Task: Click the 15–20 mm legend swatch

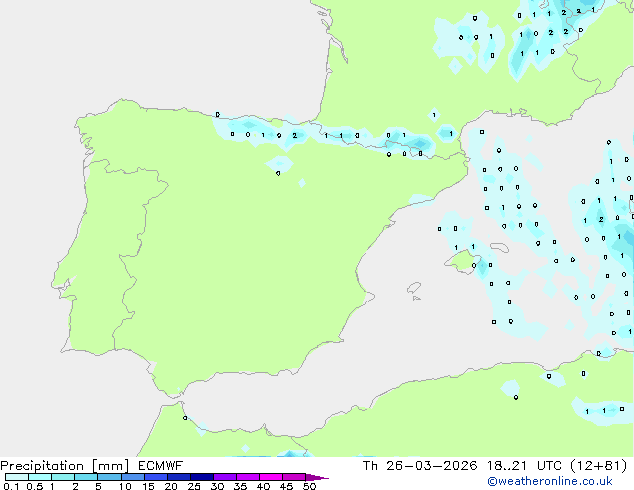Action: click(155, 477)
